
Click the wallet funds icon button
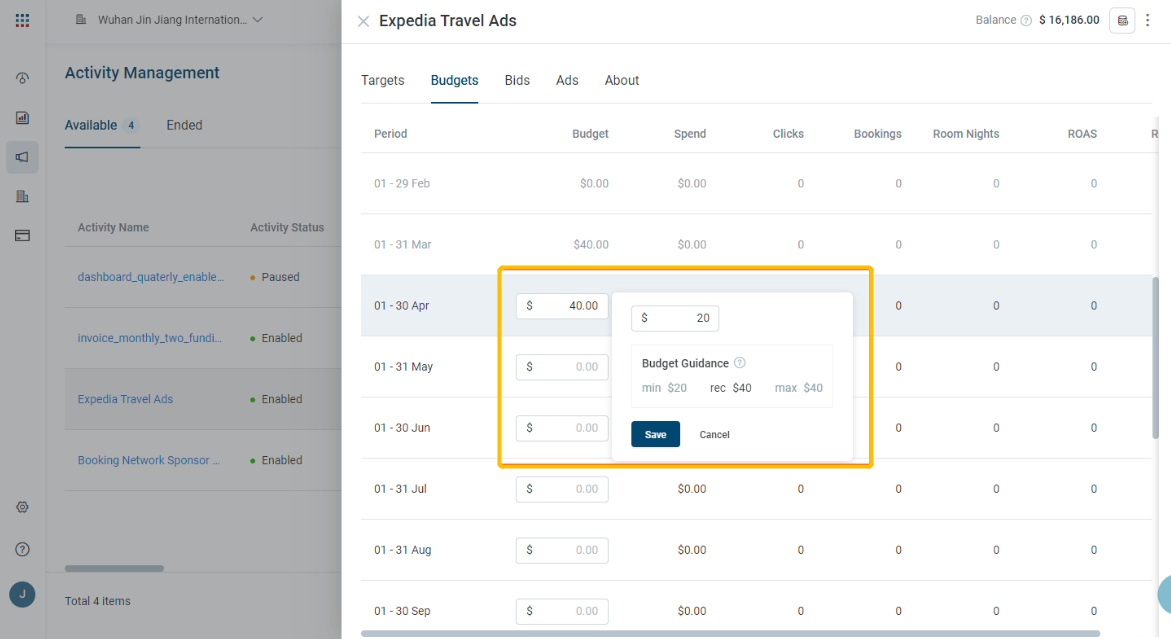[x=1122, y=21]
